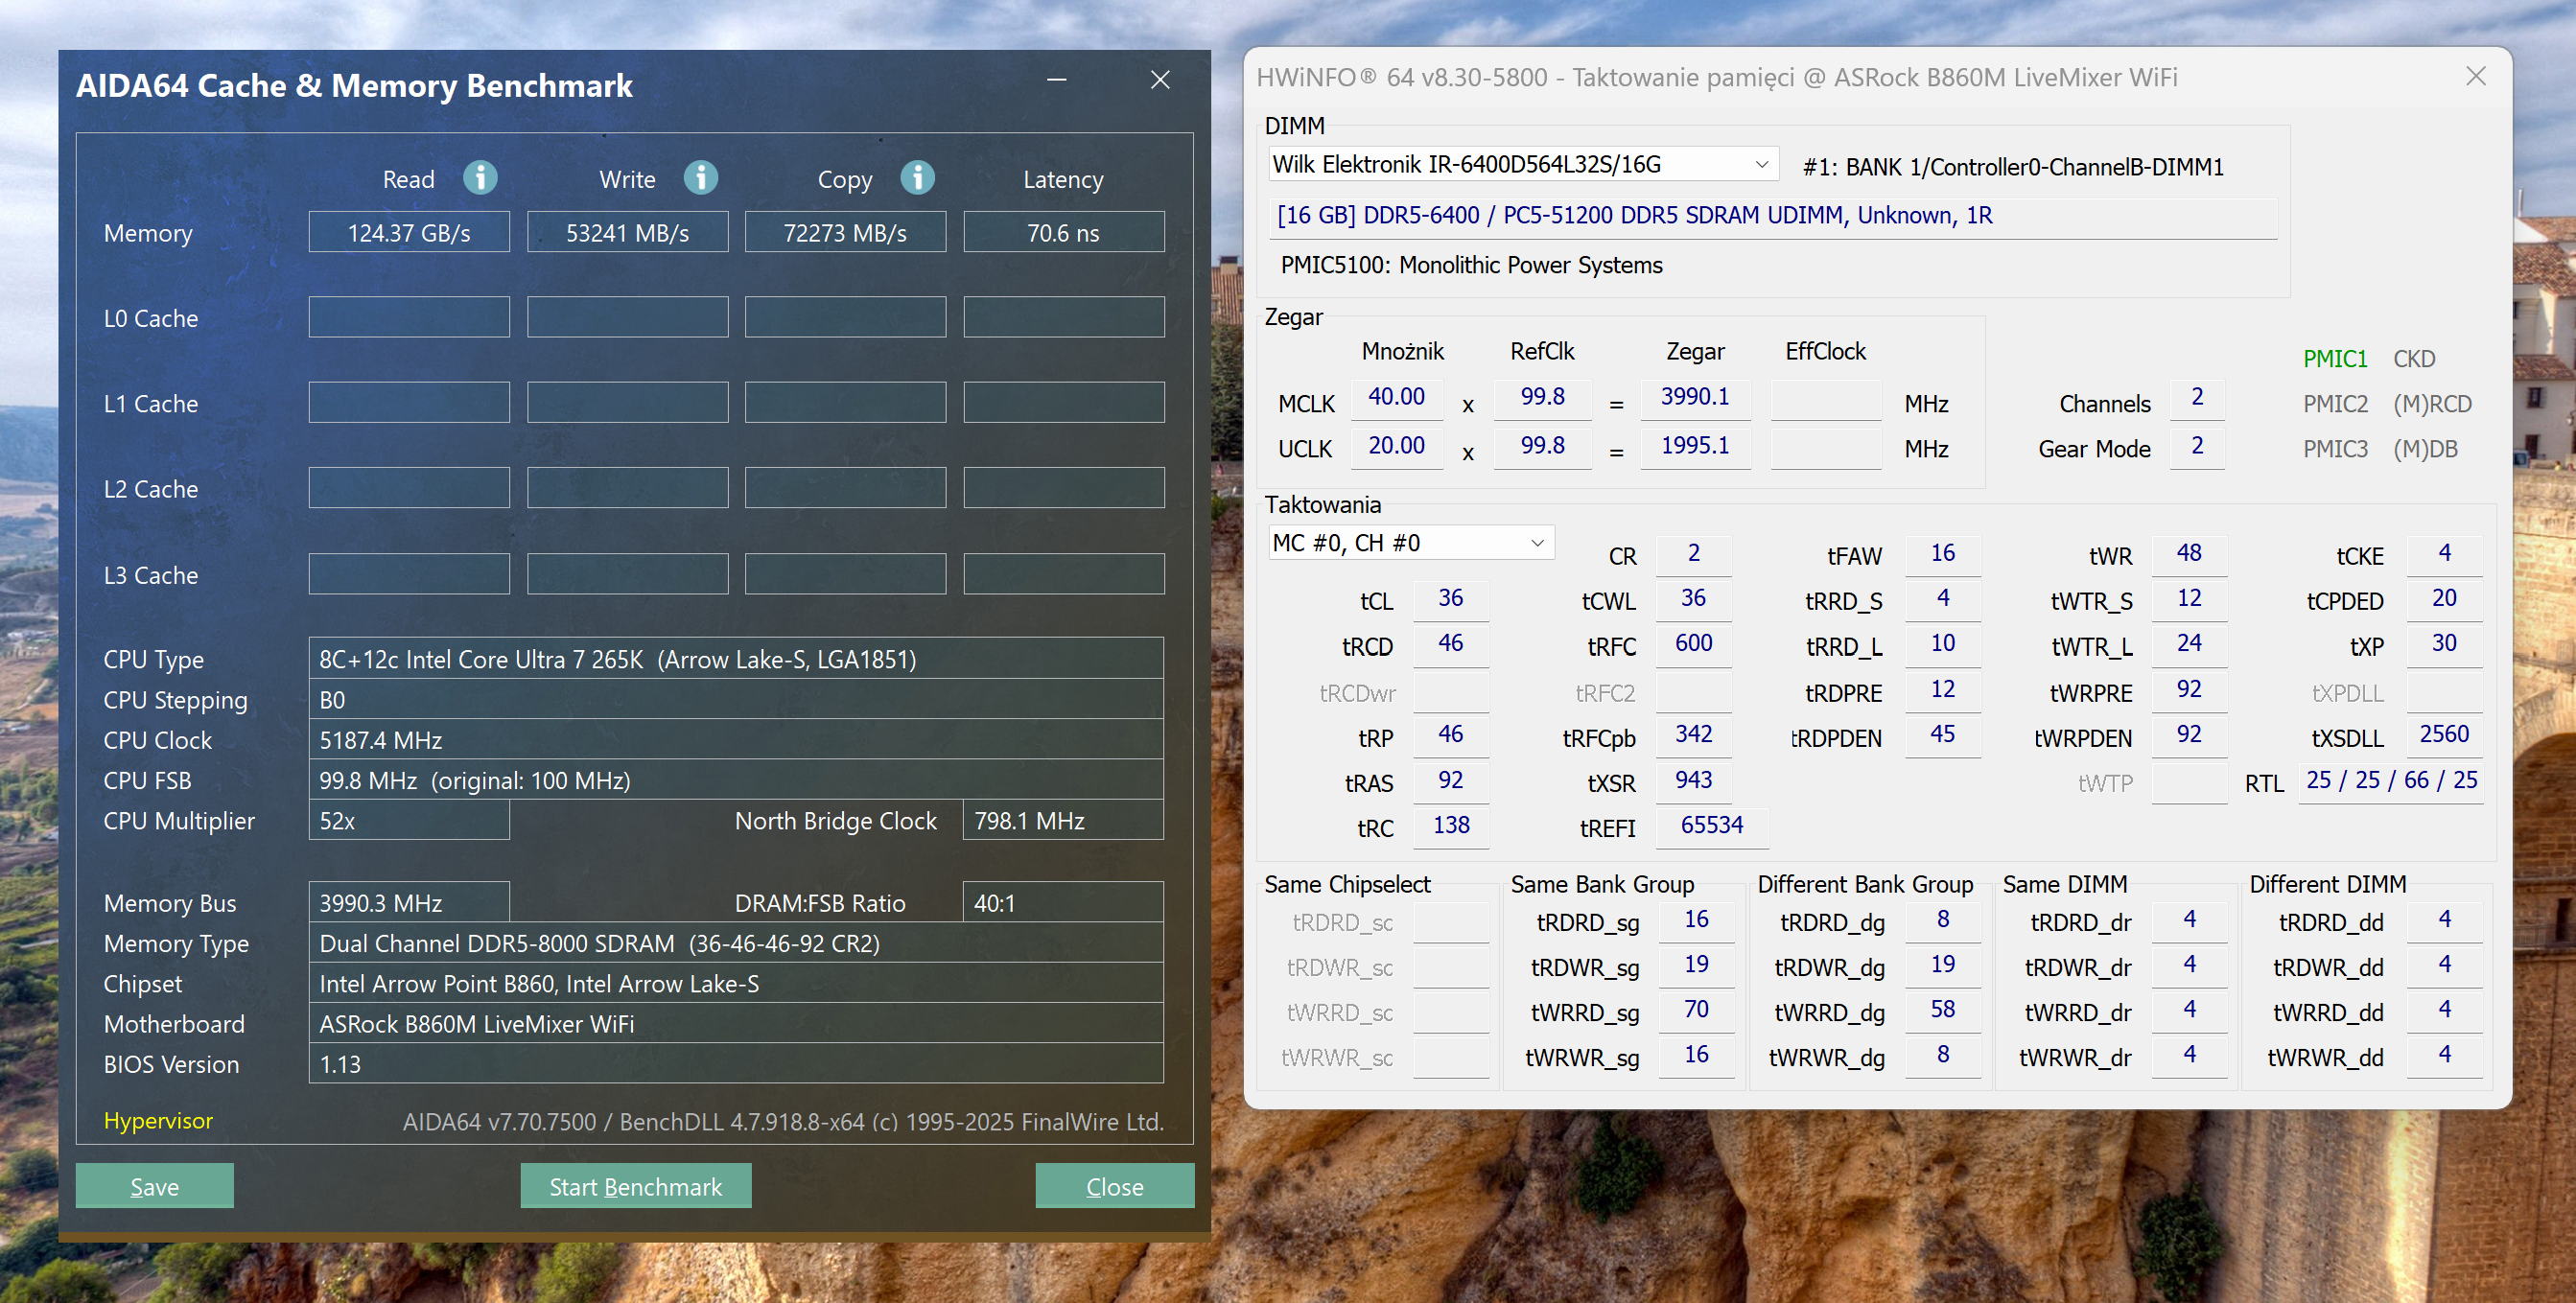Click the MCLK multiplier value 40.00
This screenshot has width=2576, height=1303.
[1396, 397]
